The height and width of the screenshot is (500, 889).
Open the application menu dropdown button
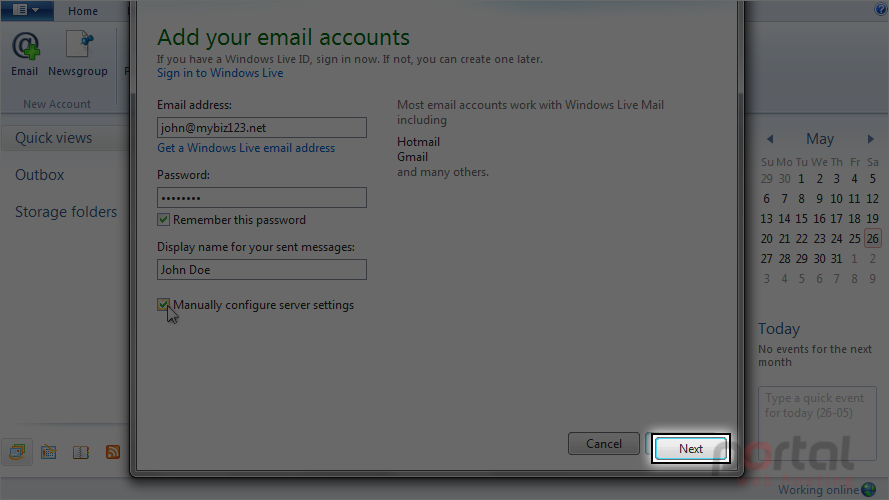(26, 10)
